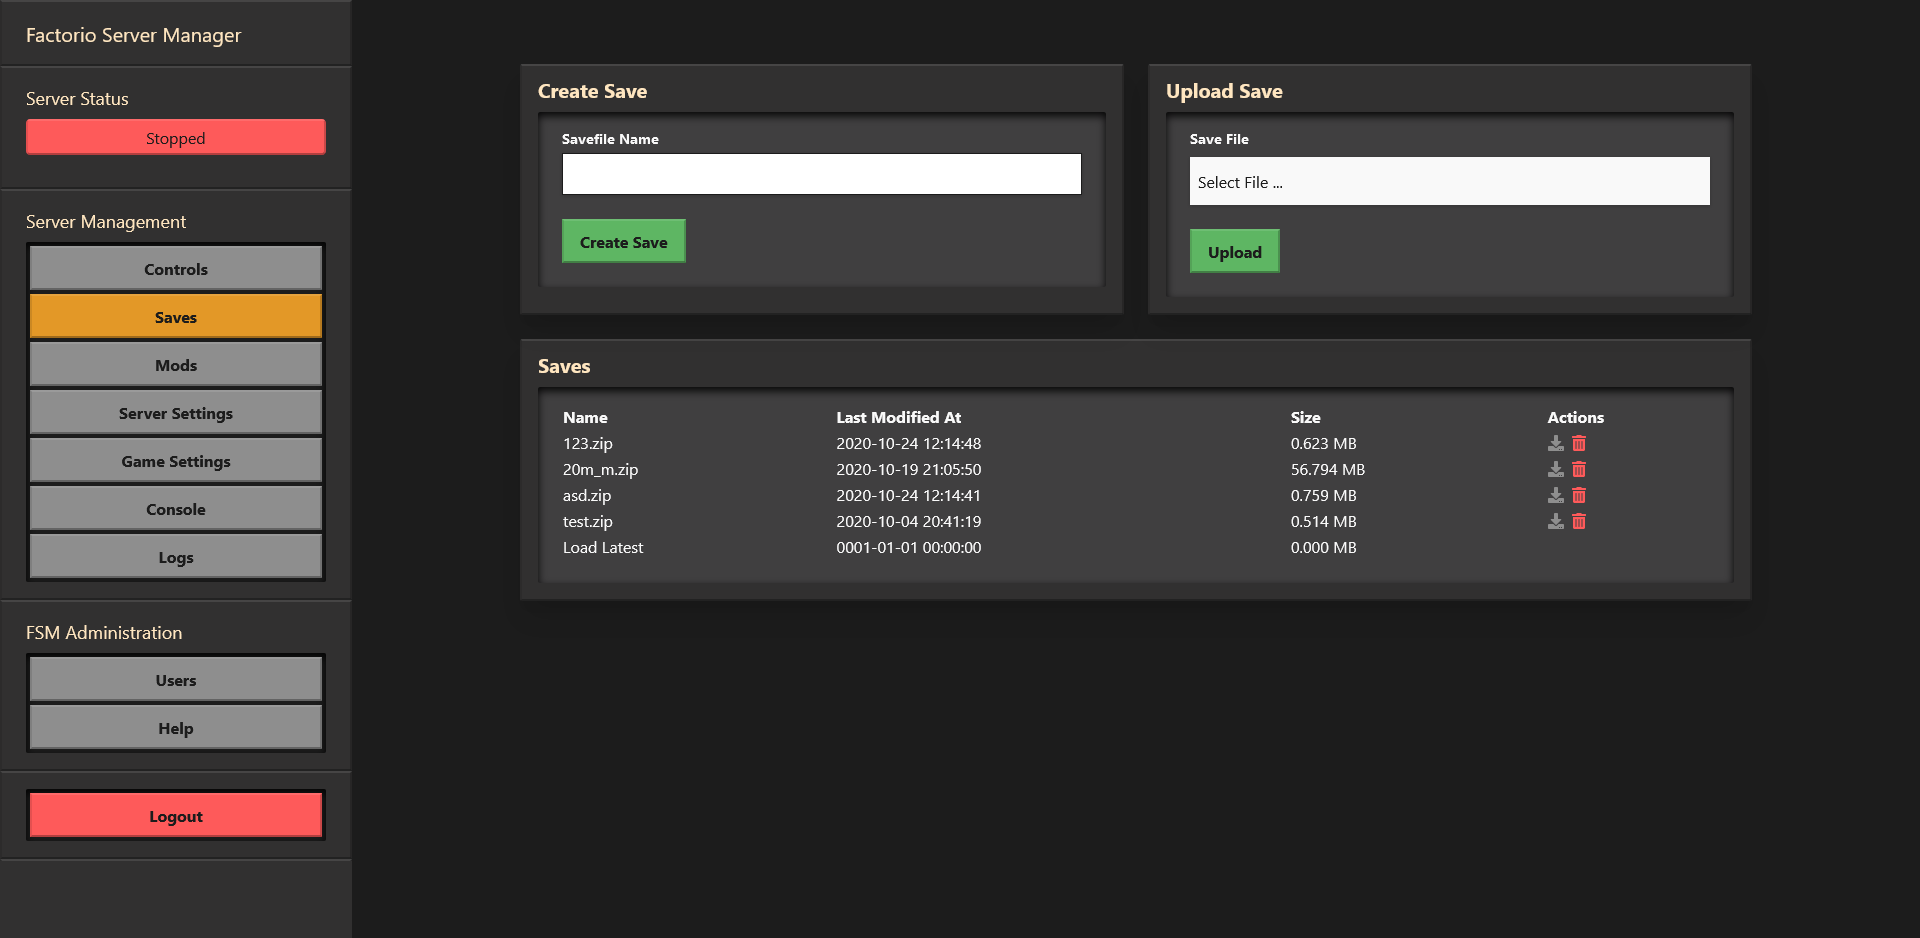This screenshot has height=938, width=1920.
Task: Click the 2020-10-24 12:14:41 timestamp
Action: coord(909,495)
